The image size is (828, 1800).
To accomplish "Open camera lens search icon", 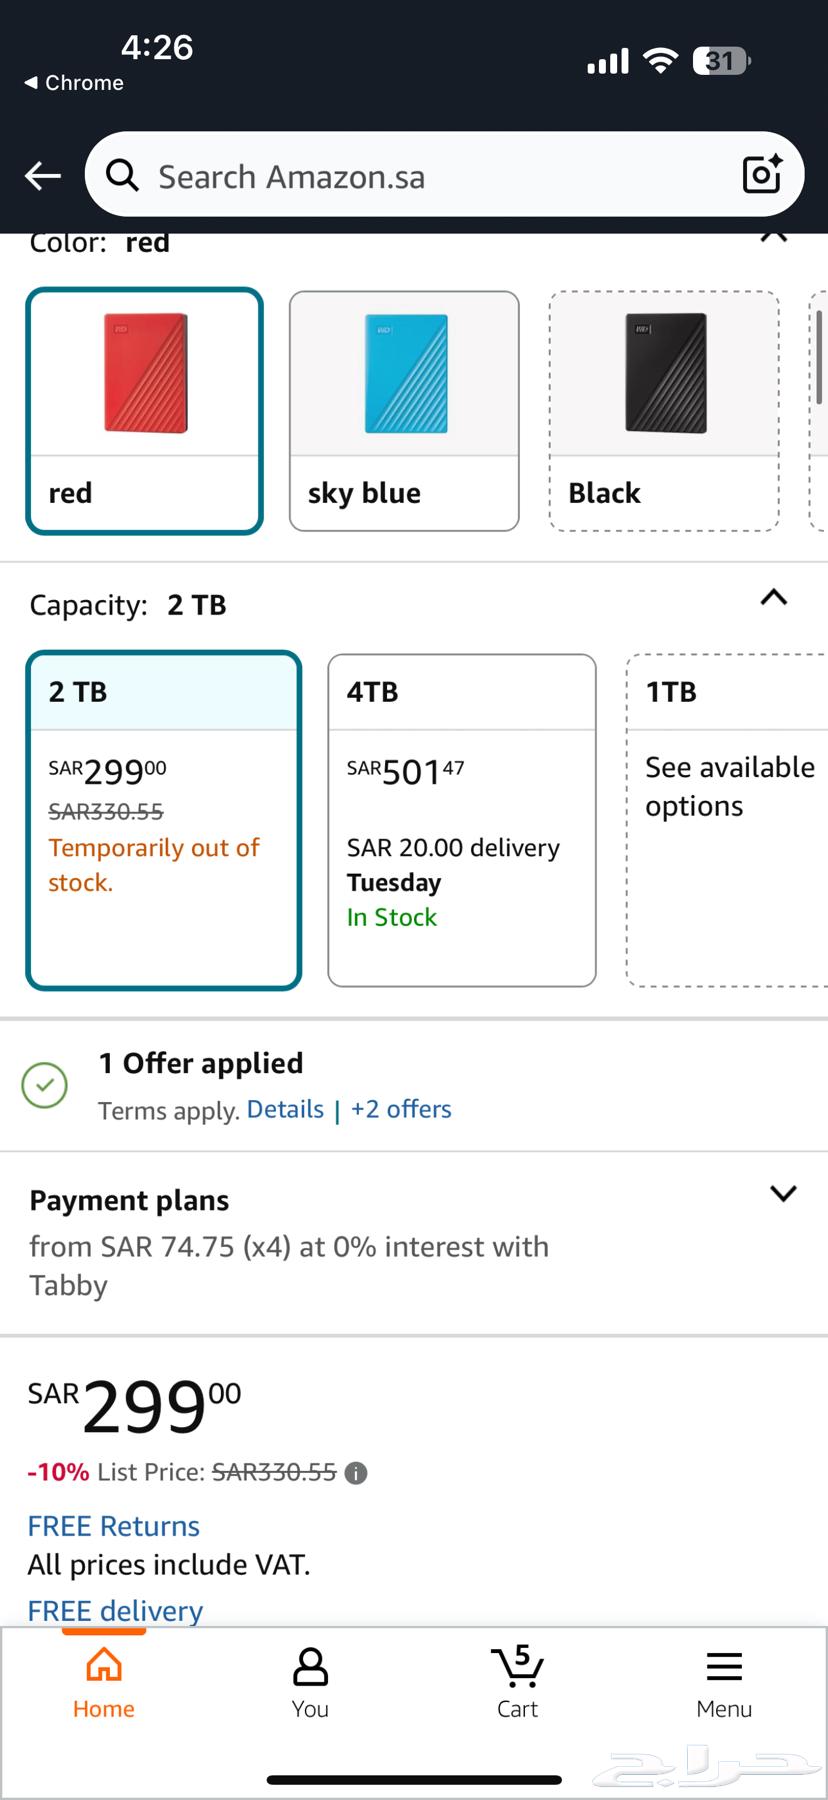I will (x=762, y=175).
